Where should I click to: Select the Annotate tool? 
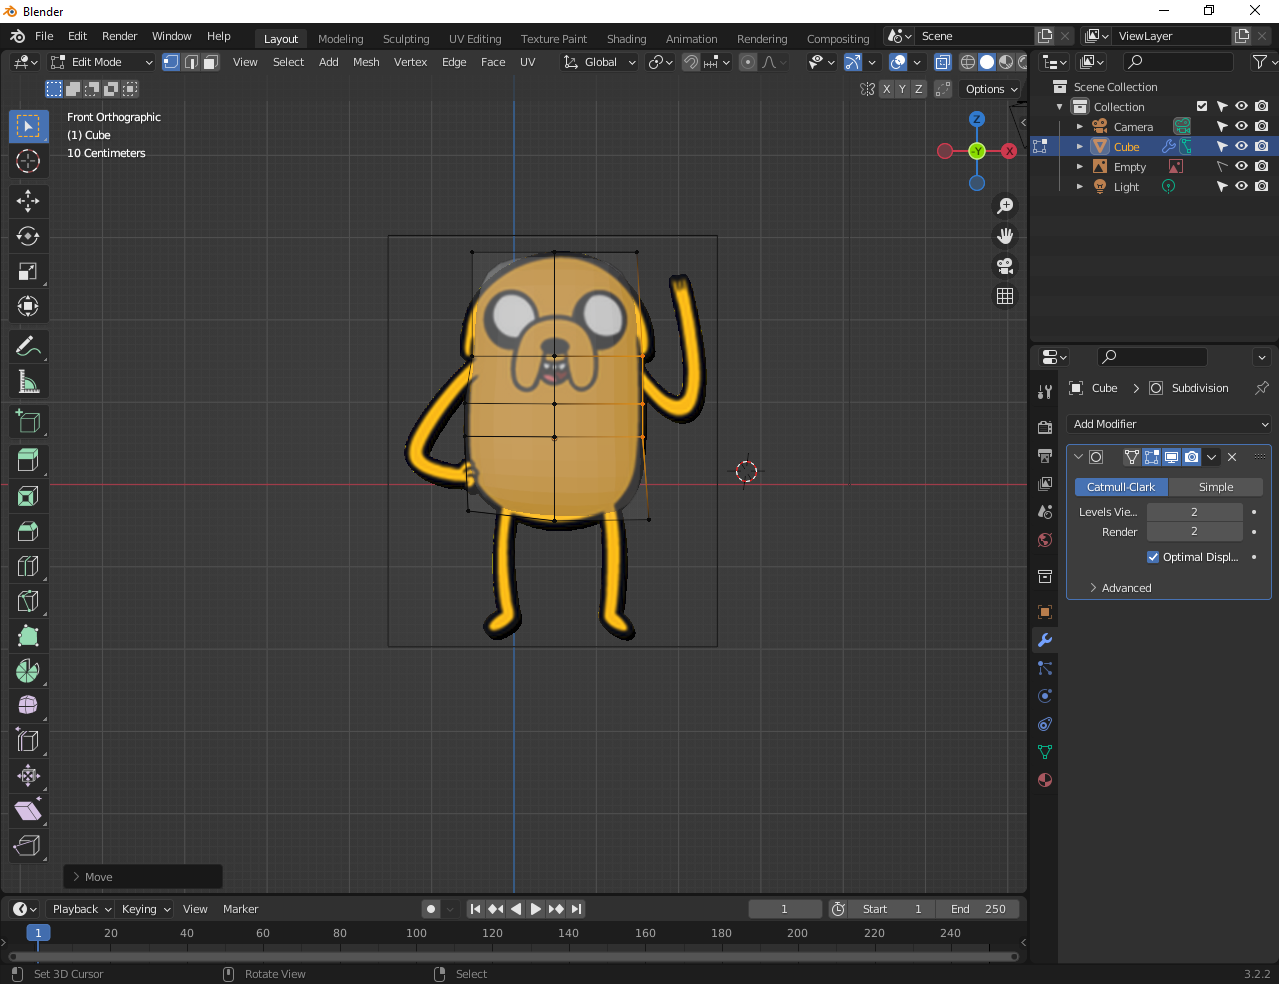click(28, 346)
